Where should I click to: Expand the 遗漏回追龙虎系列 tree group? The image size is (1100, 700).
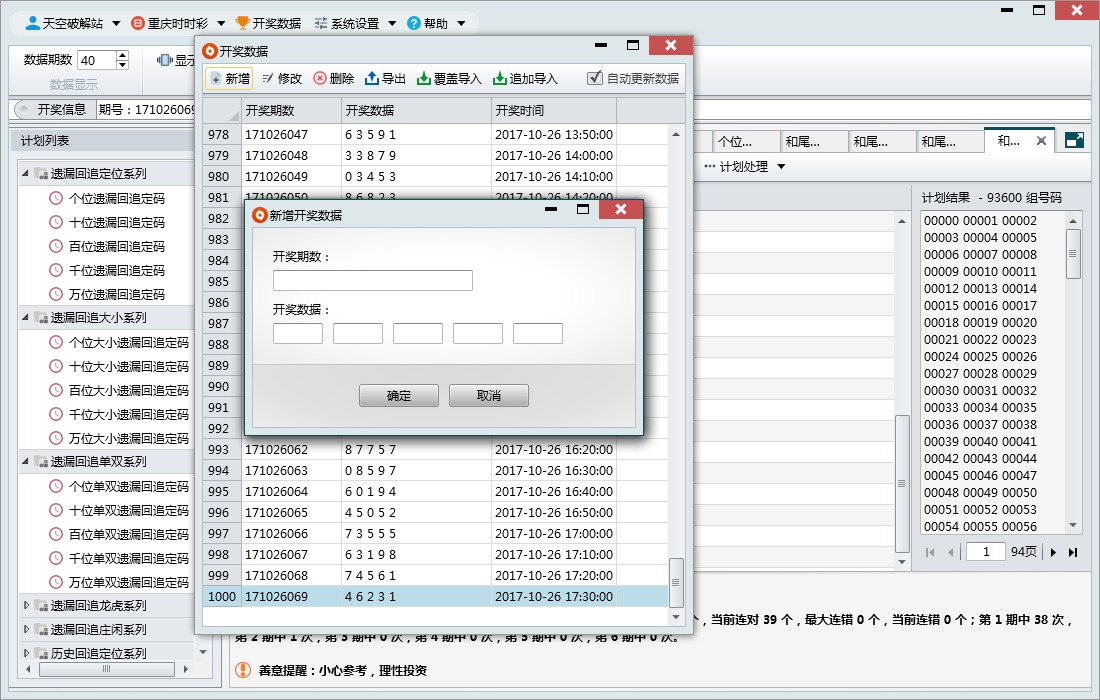[x=27, y=606]
